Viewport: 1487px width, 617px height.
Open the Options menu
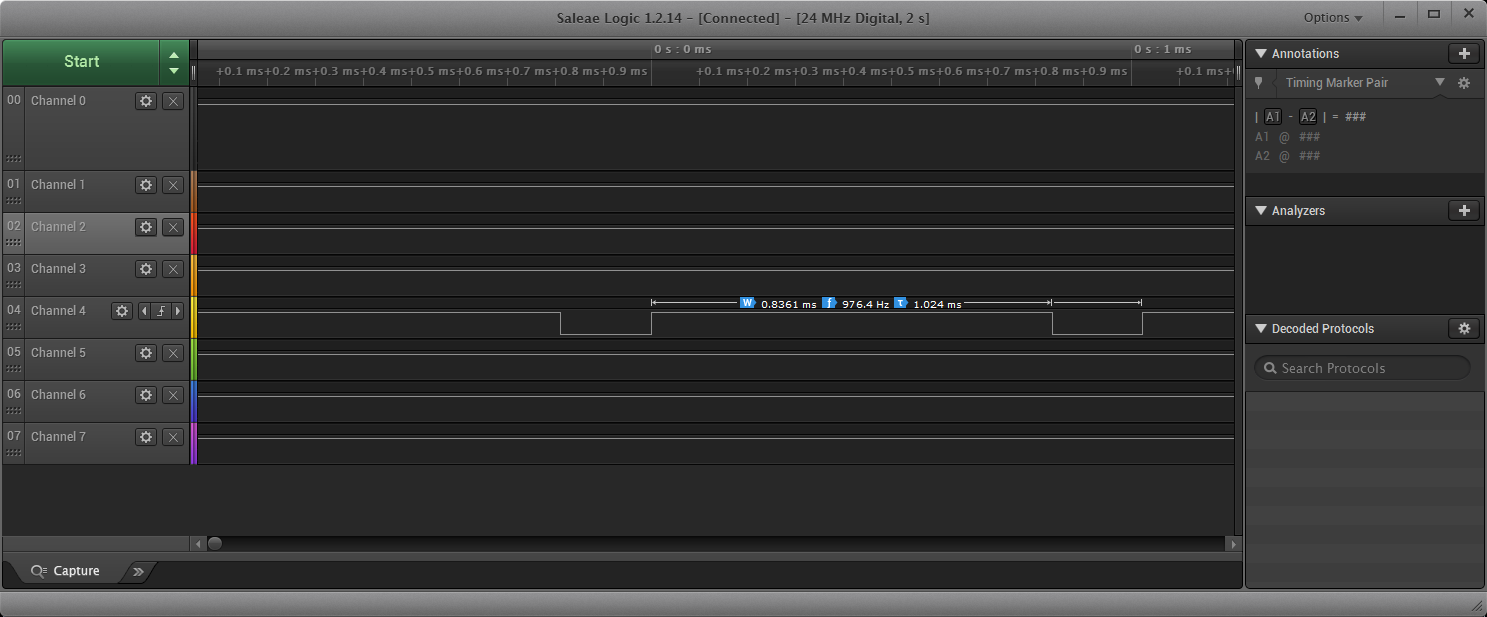pyautogui.click(x=1333, y=18)
